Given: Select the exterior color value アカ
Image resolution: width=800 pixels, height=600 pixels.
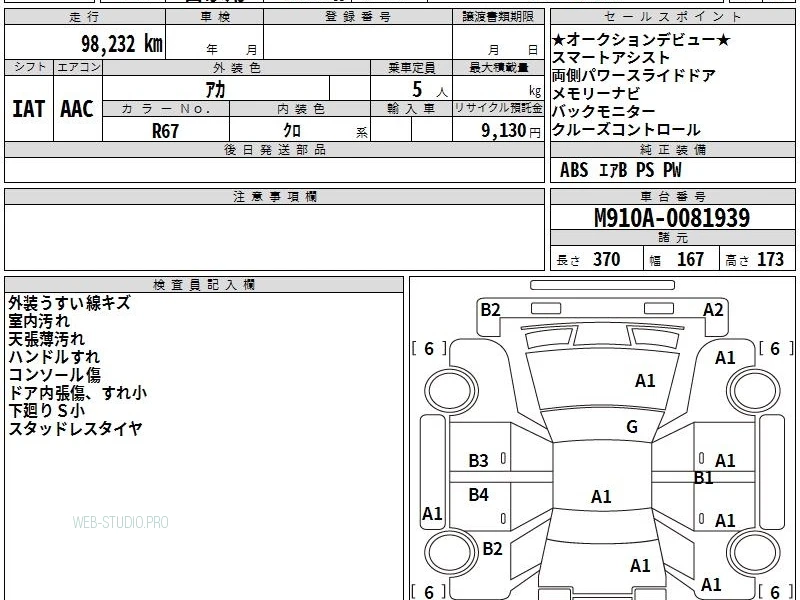Looking at the screenshot, I should [x=215, y=90].
